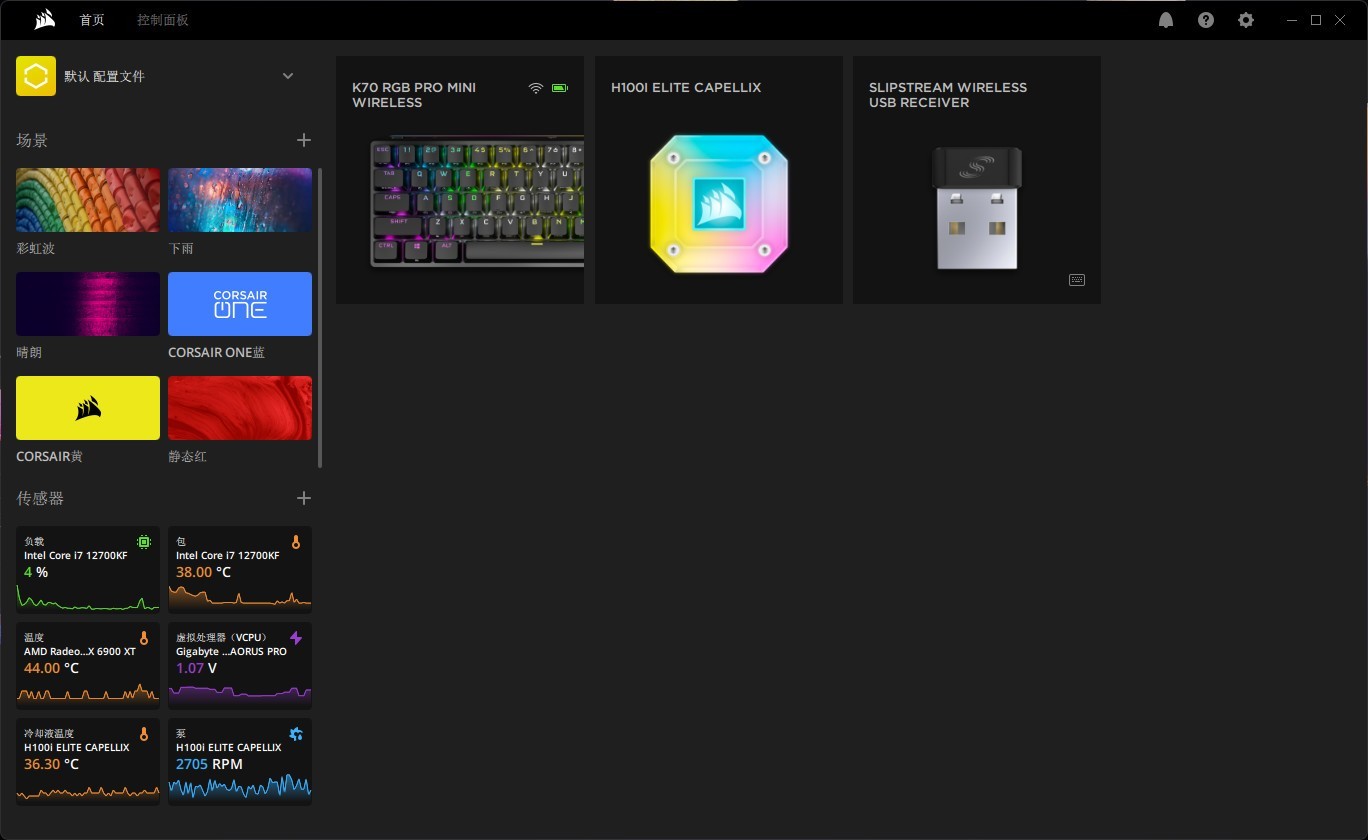Open the H100i 冷却液温度 sensor tile
Screen dimensions: 1368x840
88,761
